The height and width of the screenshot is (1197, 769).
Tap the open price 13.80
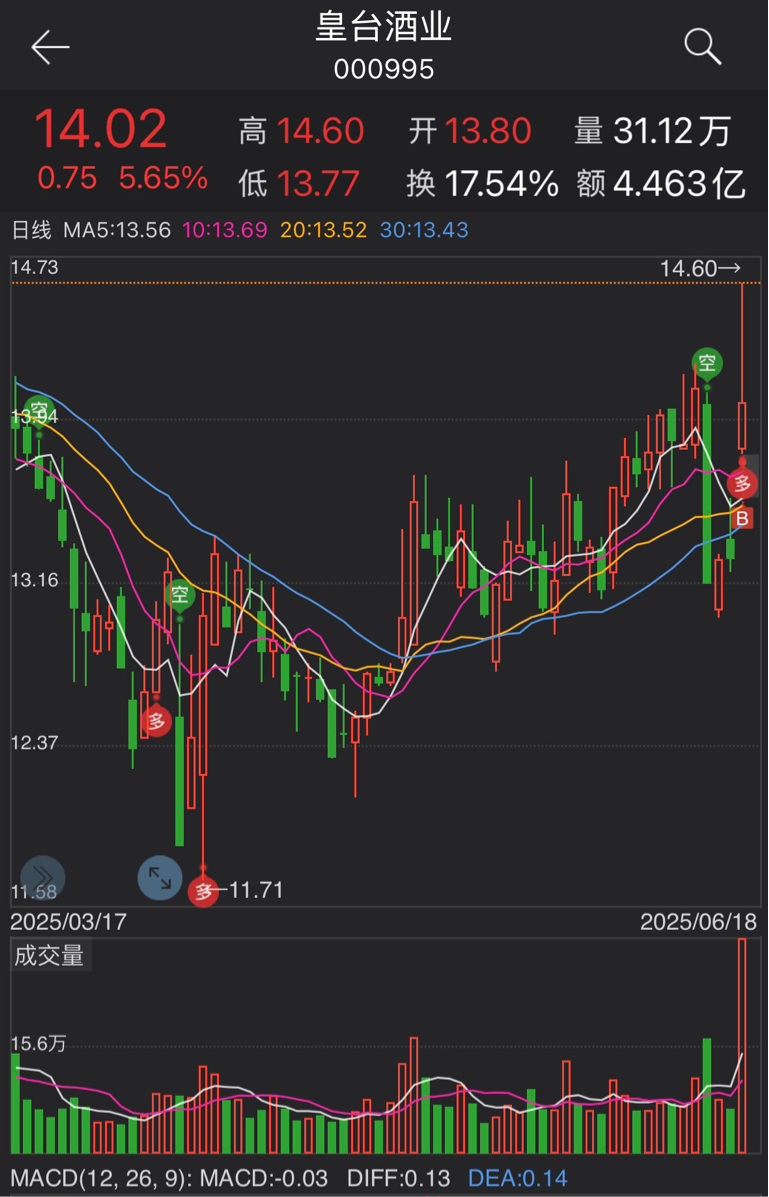coord(489,131)
